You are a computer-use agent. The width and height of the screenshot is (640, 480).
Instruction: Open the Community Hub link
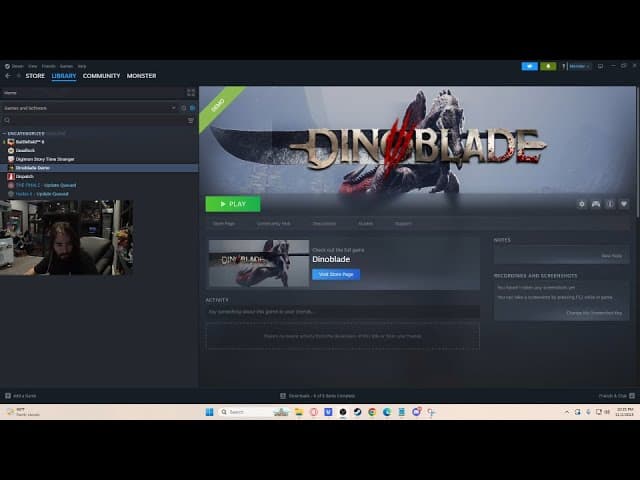(x=273, y=224)
